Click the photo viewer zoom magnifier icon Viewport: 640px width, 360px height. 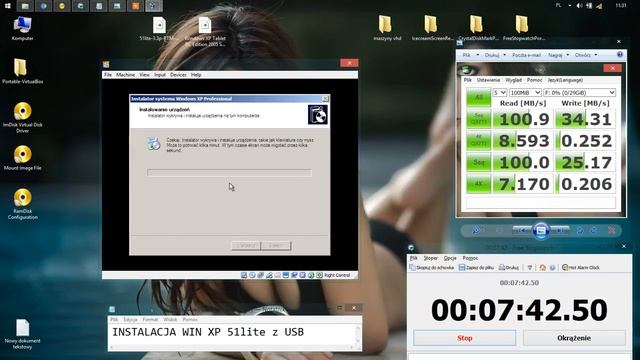[x=476, y=231]
